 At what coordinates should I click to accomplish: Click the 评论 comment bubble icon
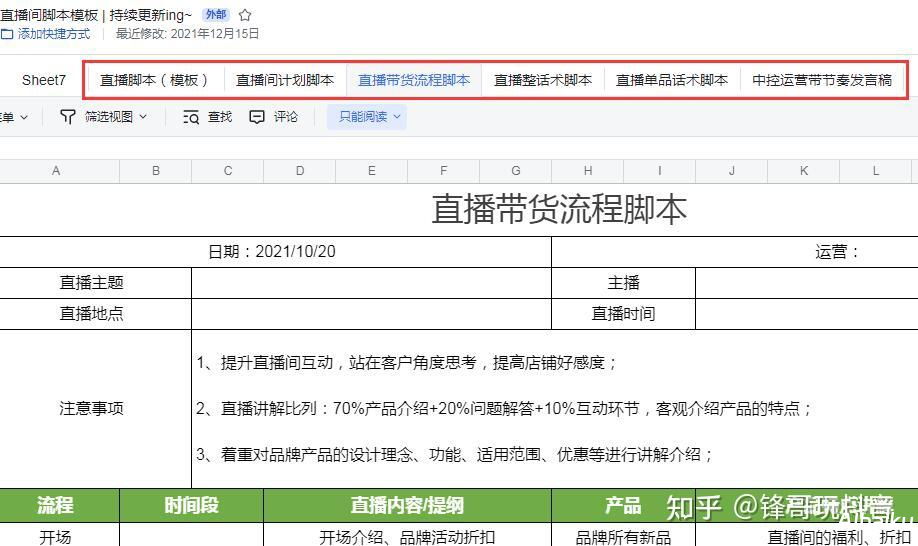(257, 117)
